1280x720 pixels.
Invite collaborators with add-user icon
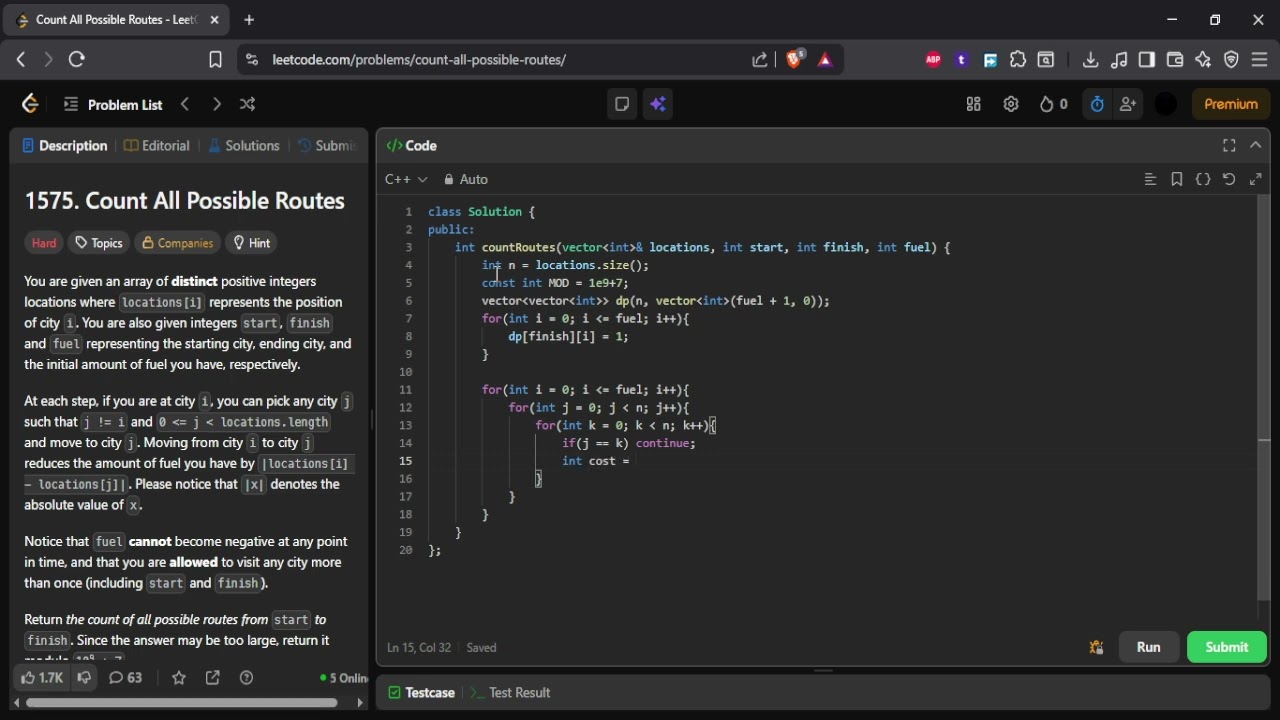1128,104
